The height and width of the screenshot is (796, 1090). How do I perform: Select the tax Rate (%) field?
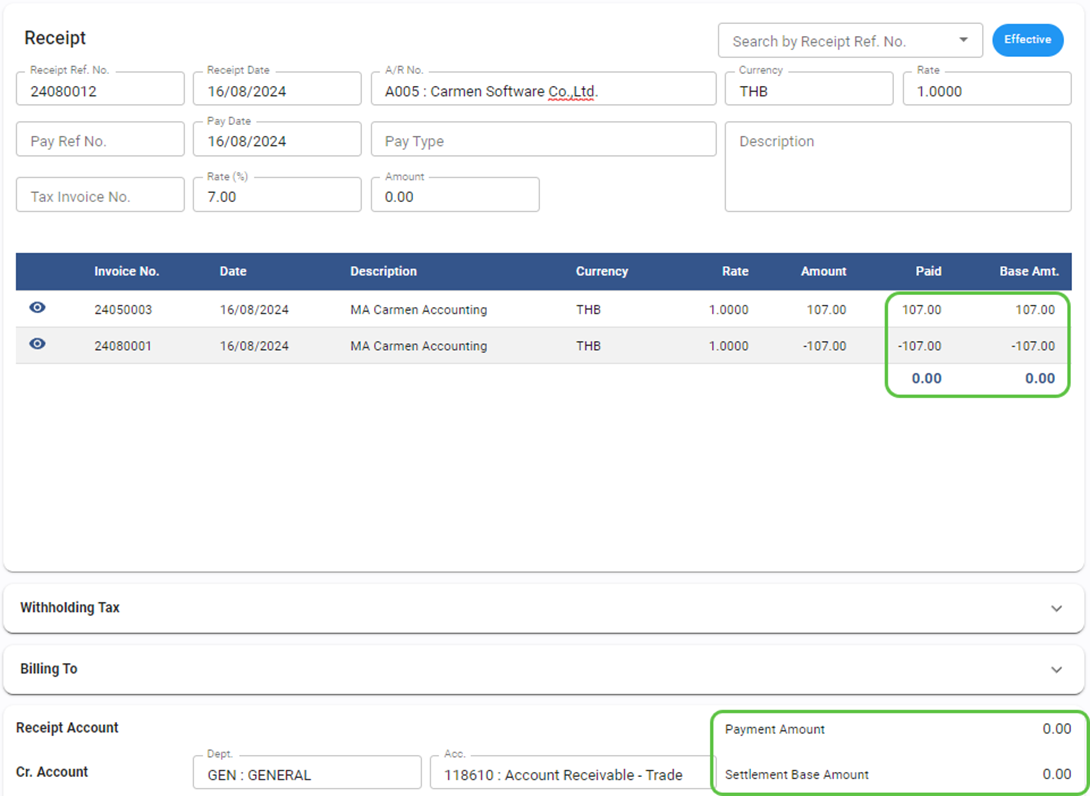pyautogui.click(x=276, y=196)
